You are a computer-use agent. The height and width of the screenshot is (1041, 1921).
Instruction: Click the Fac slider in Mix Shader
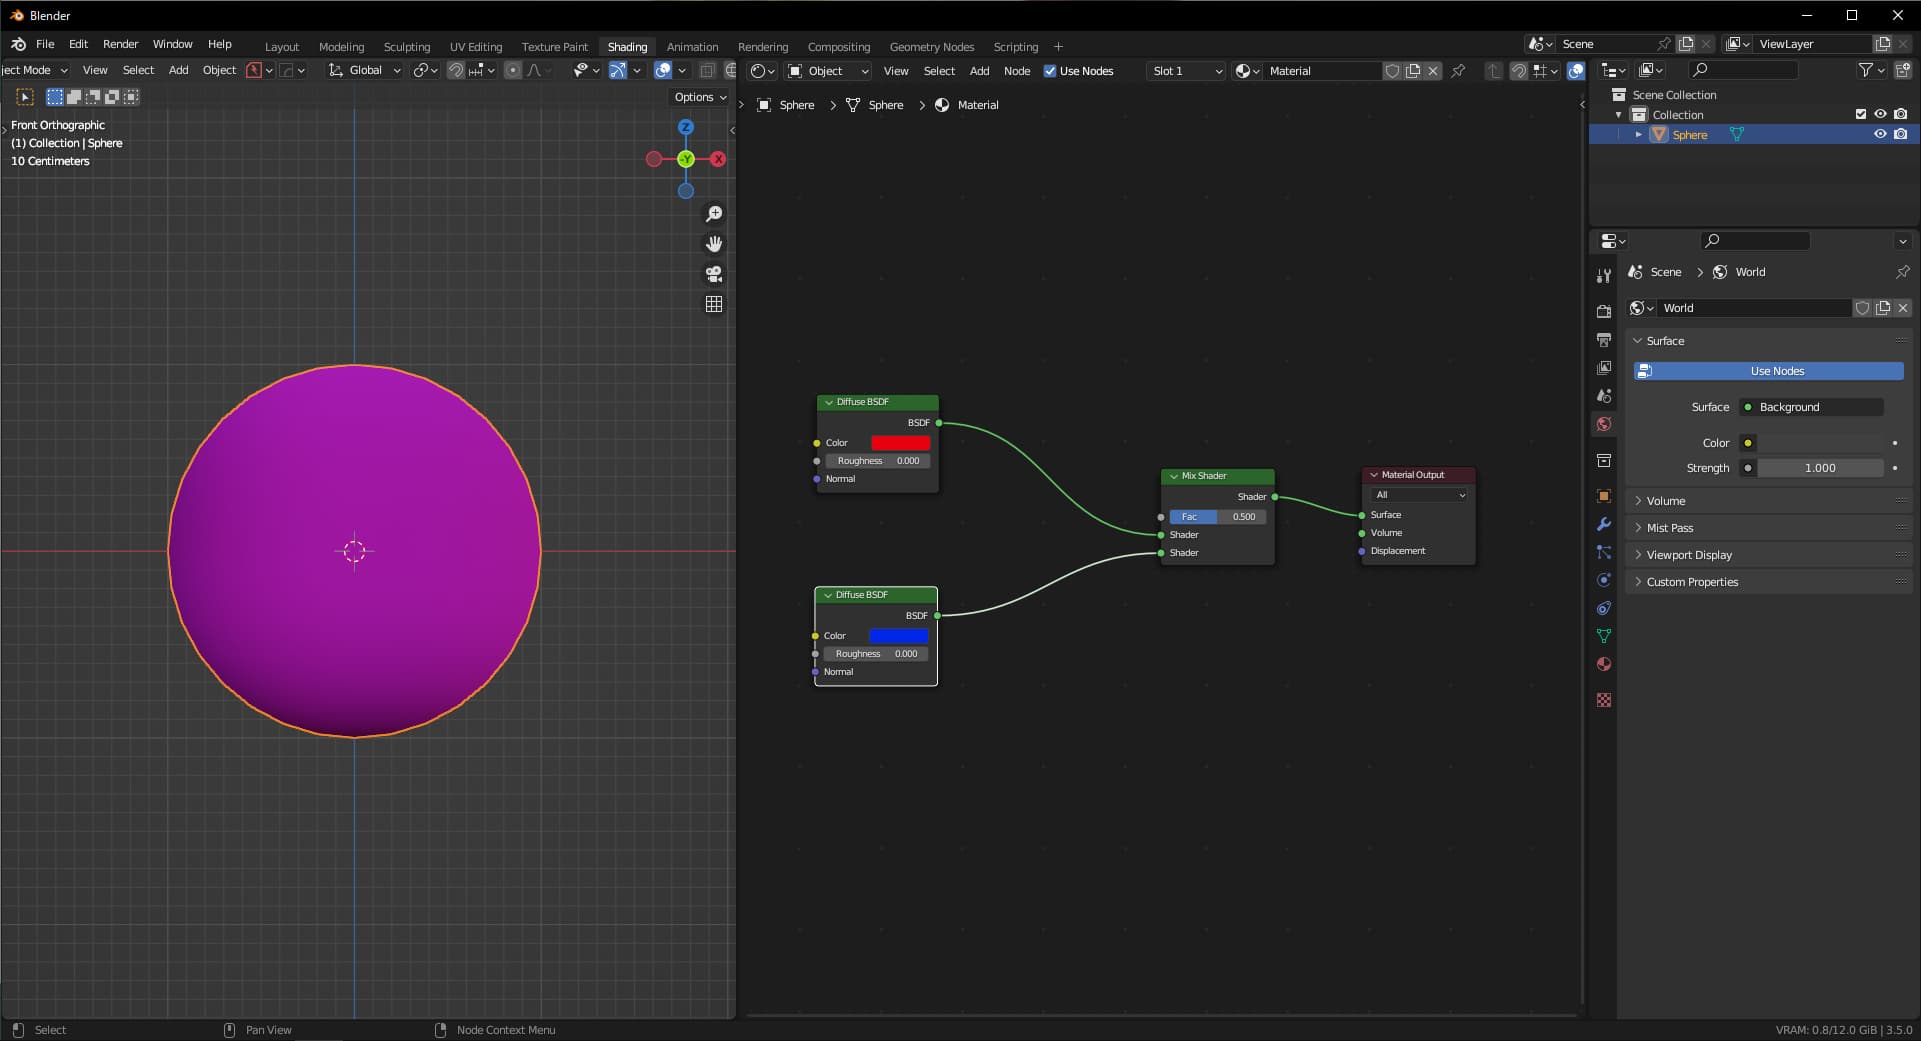1217,517
